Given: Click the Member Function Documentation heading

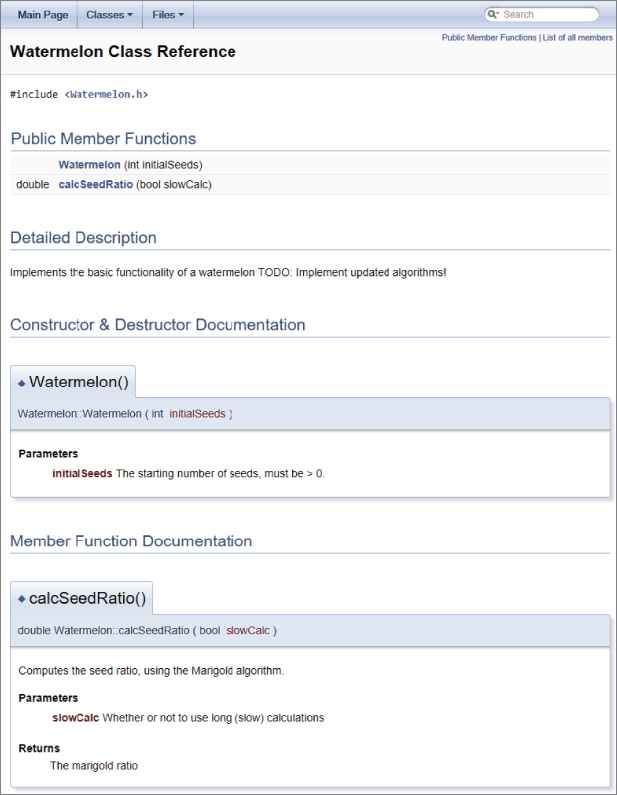Looking at the screenshot, I should (x=131, y=541).
